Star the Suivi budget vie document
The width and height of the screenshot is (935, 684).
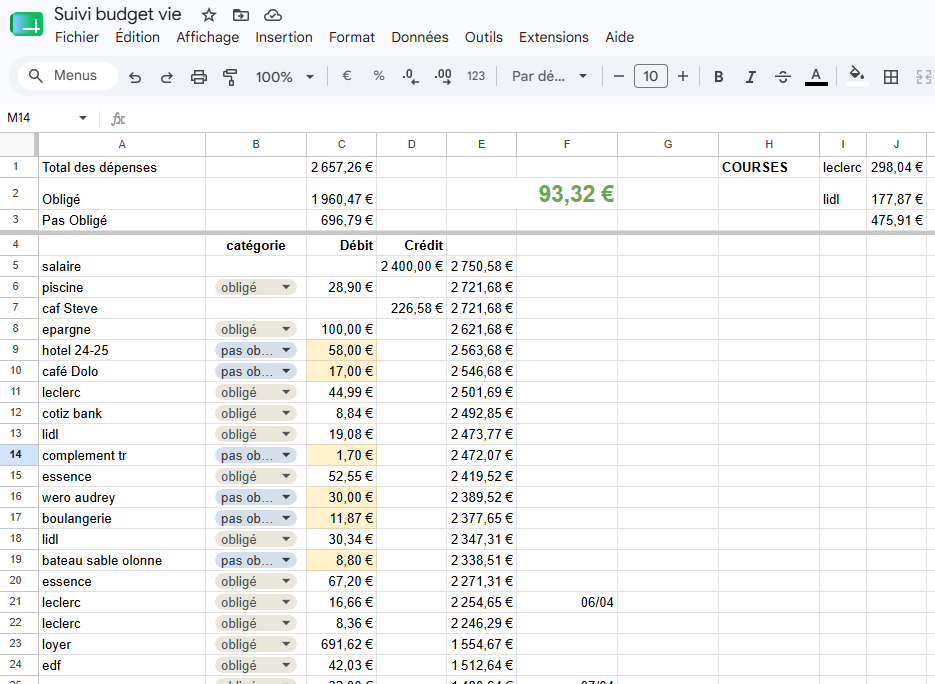point(208,15)
